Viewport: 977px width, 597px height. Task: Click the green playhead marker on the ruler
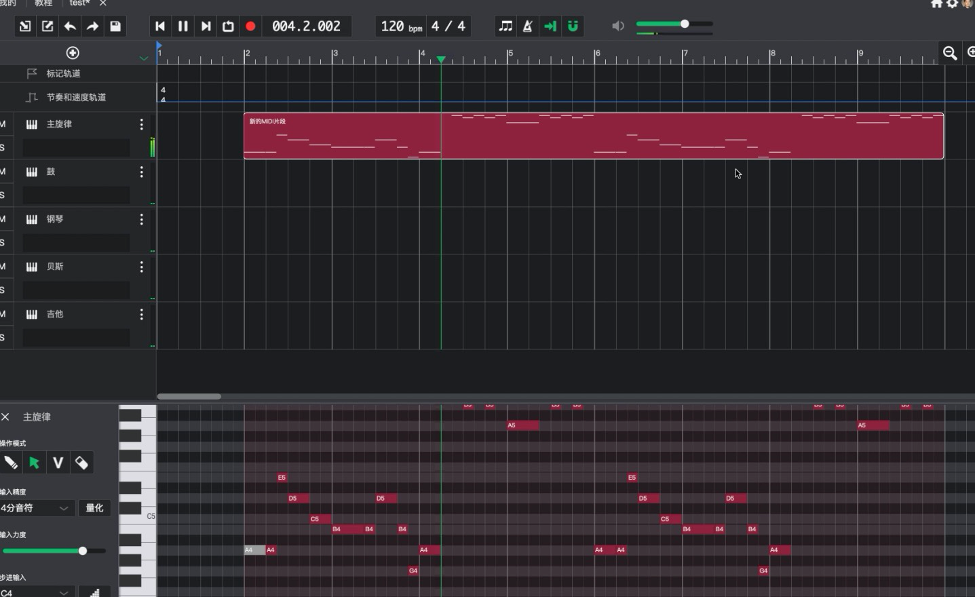pyautogui.click(x=441, y=59)
